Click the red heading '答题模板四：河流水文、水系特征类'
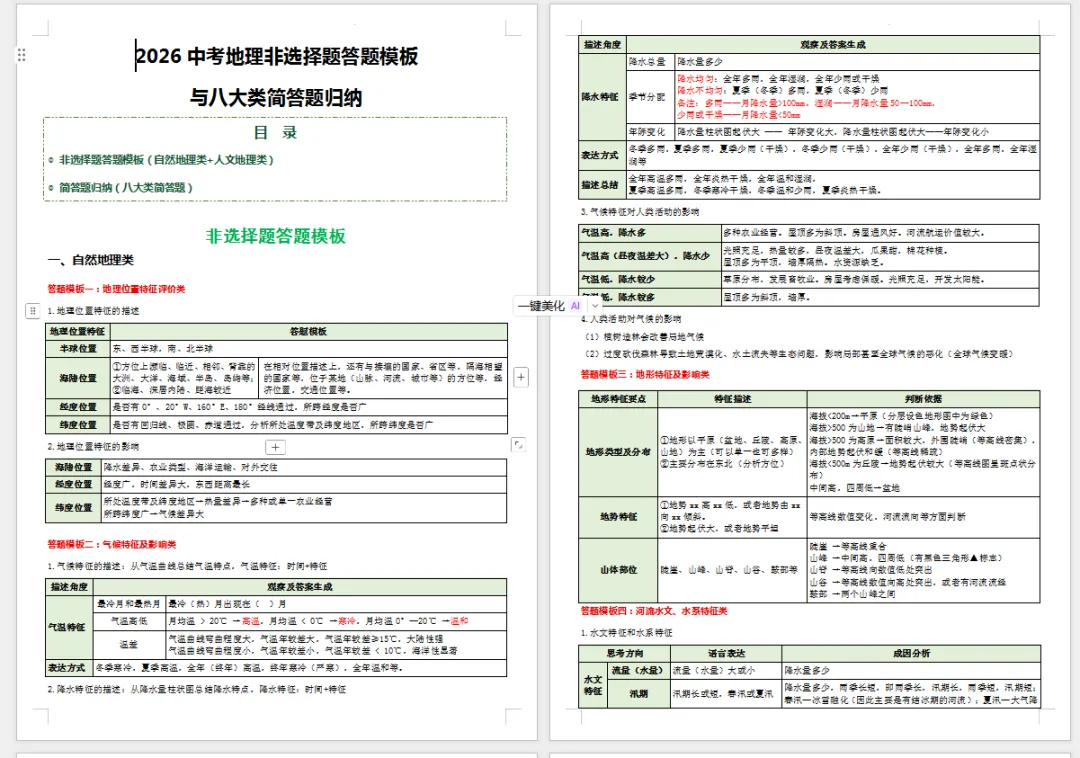The image size is (1080, 758). point(654,611)
